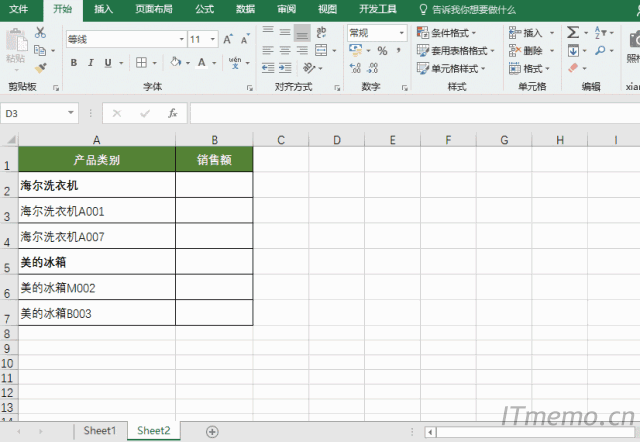Screen dimensions: 640x442
Task: Select cell A2 containing 海尔洗衣机
Action: tap(96, 185)
